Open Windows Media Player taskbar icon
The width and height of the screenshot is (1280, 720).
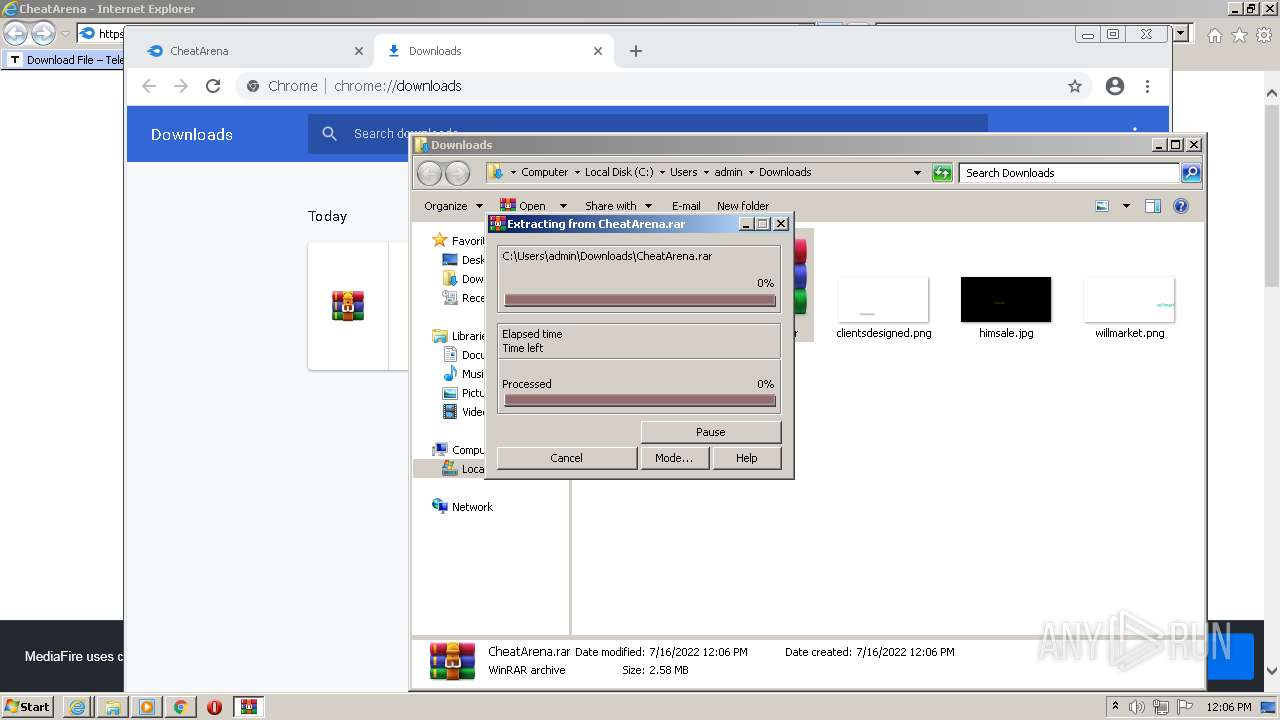(146, 707)
